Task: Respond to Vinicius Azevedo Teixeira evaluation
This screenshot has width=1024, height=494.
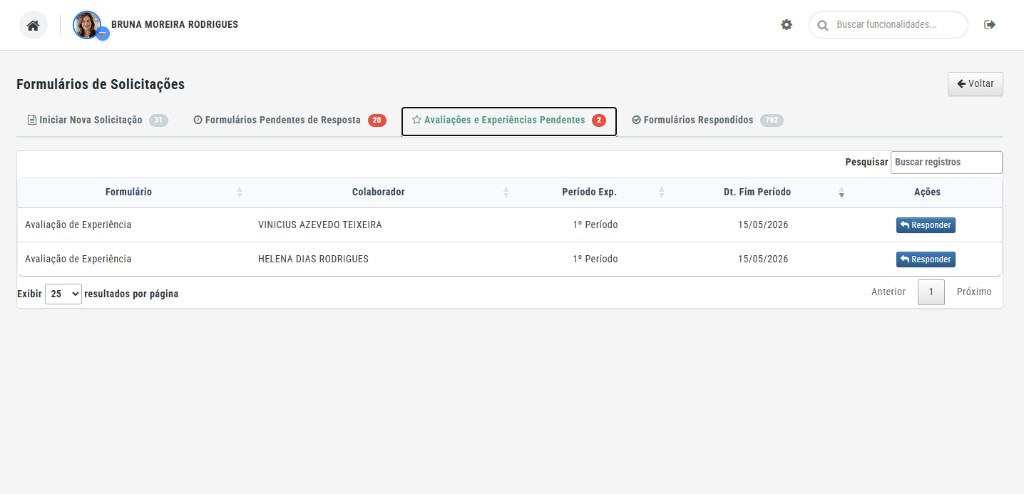Action: [x=925, y=225]
